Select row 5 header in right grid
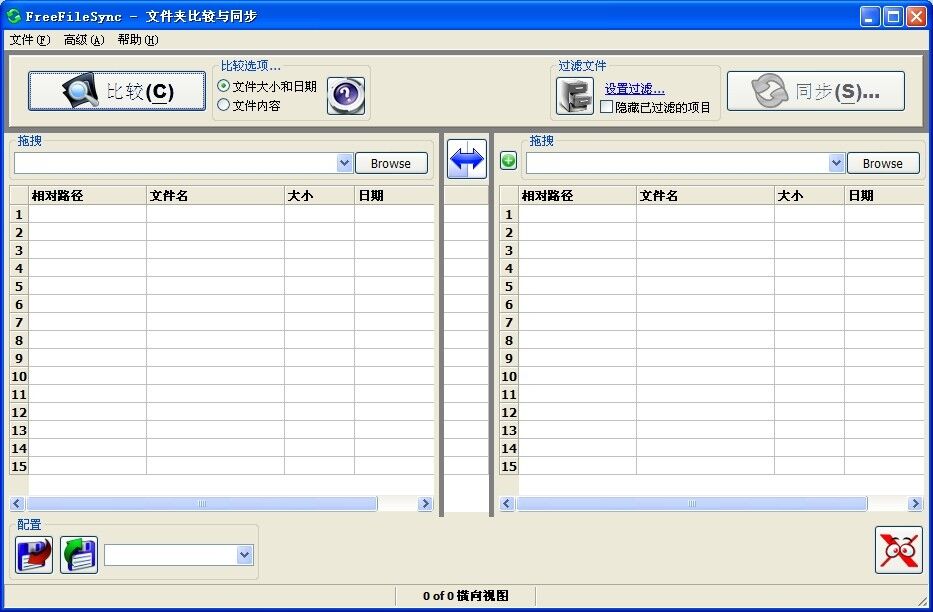Screen dimensions: 933x612 509,286
